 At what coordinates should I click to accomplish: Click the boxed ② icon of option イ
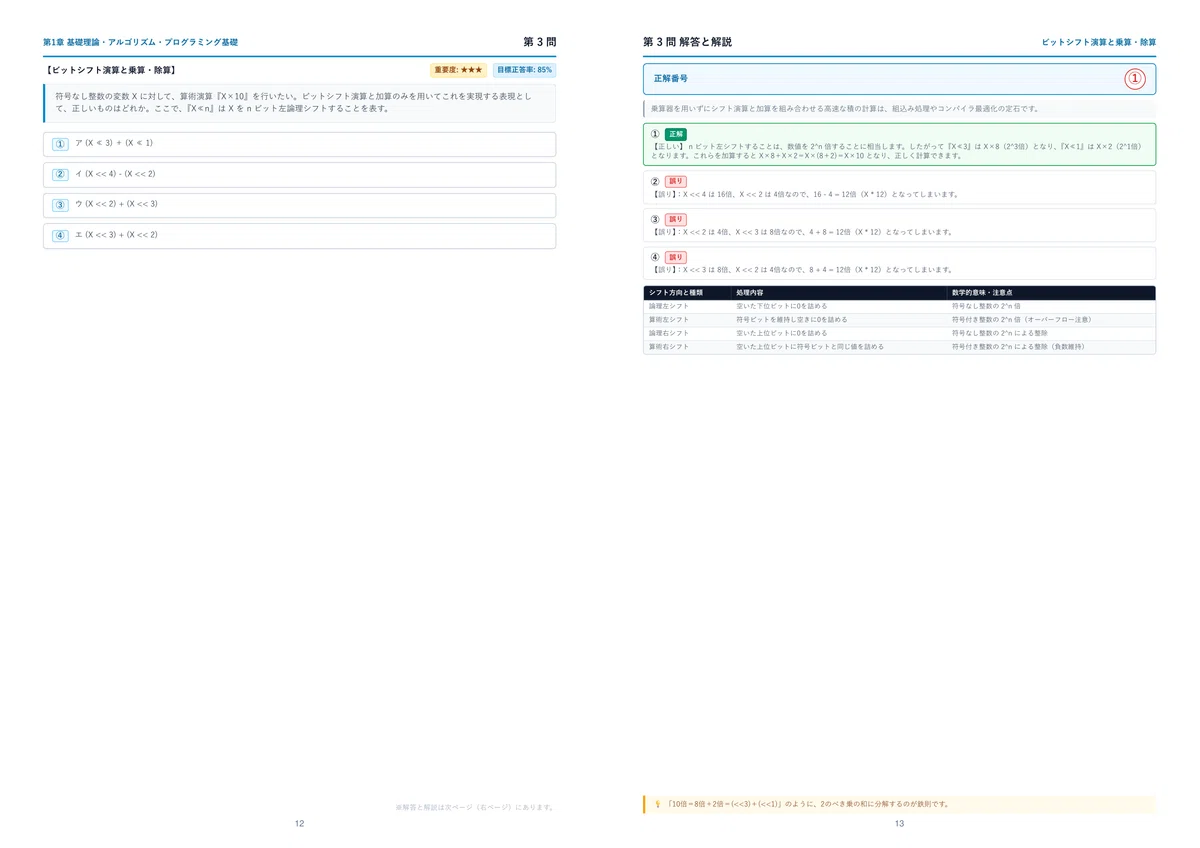[x=60, y=174]
